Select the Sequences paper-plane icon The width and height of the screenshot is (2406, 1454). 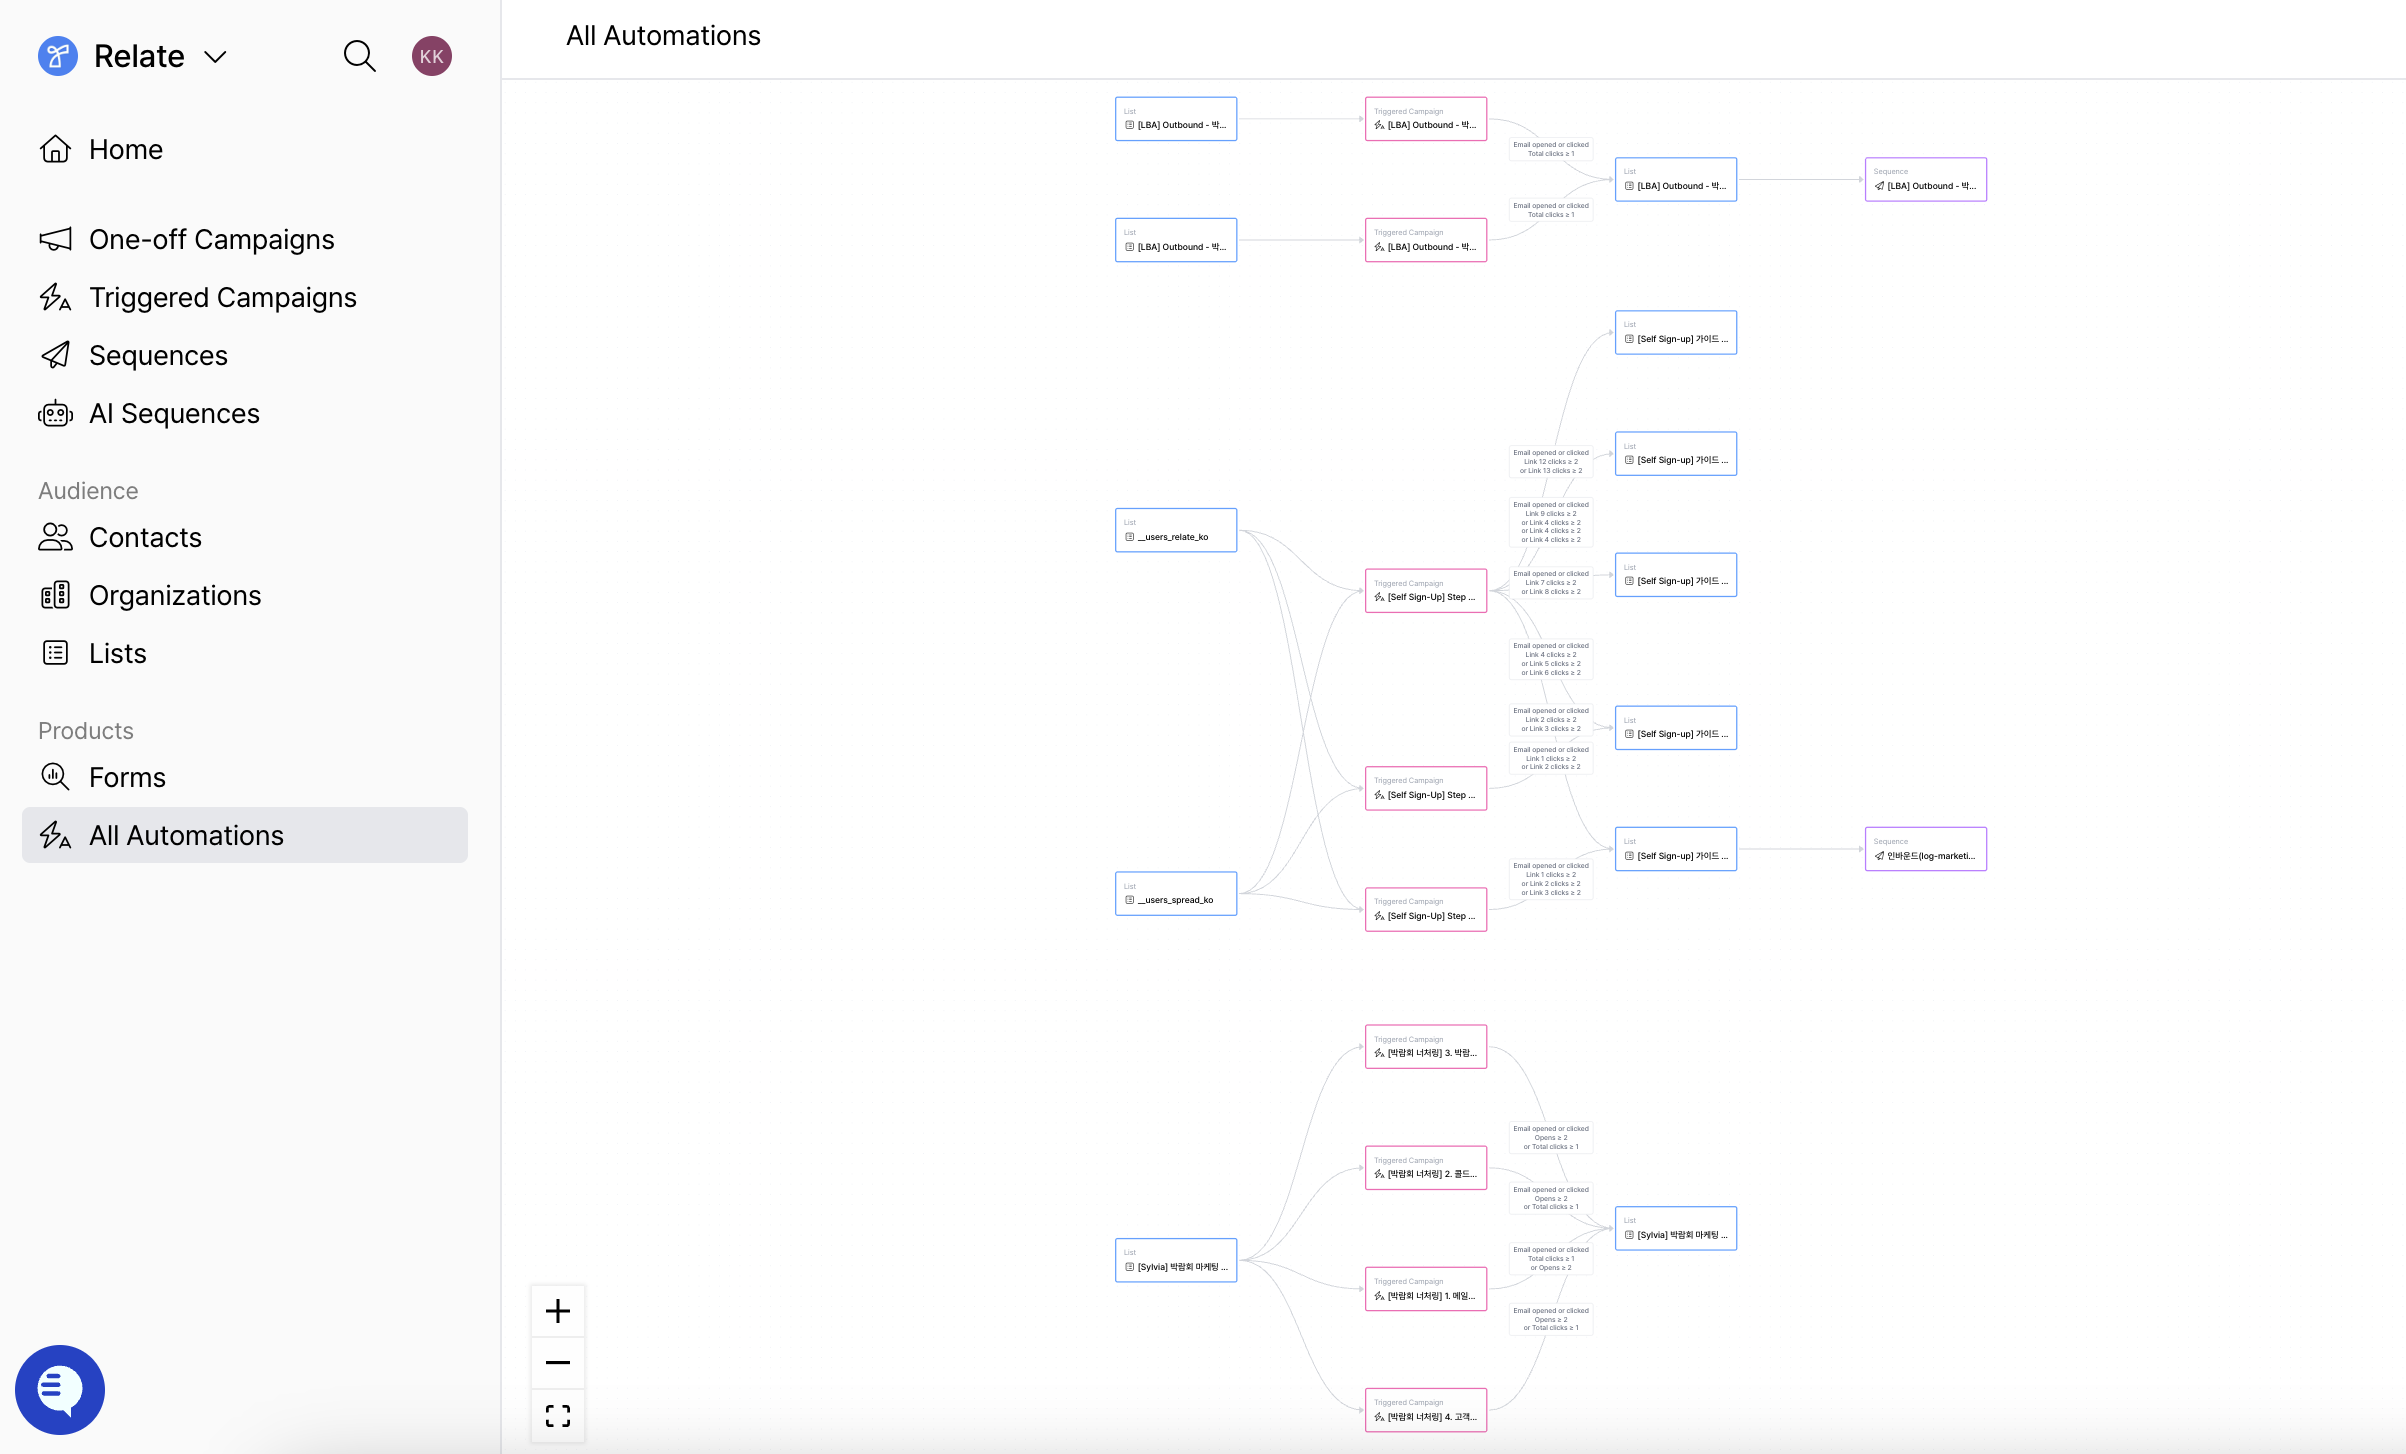[x=57, y=355]
